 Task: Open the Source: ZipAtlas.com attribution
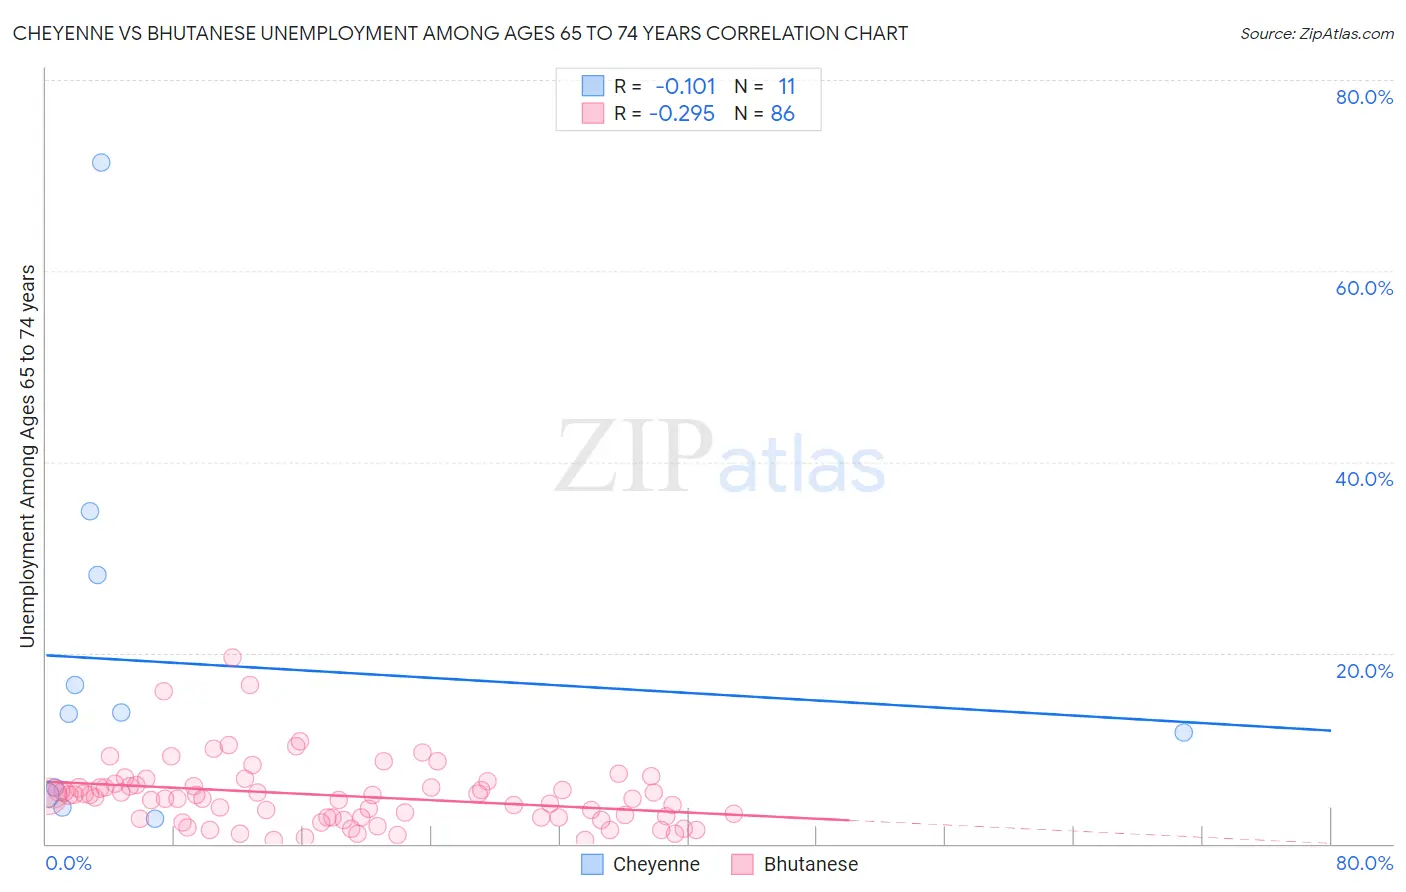coord(1316,33)
